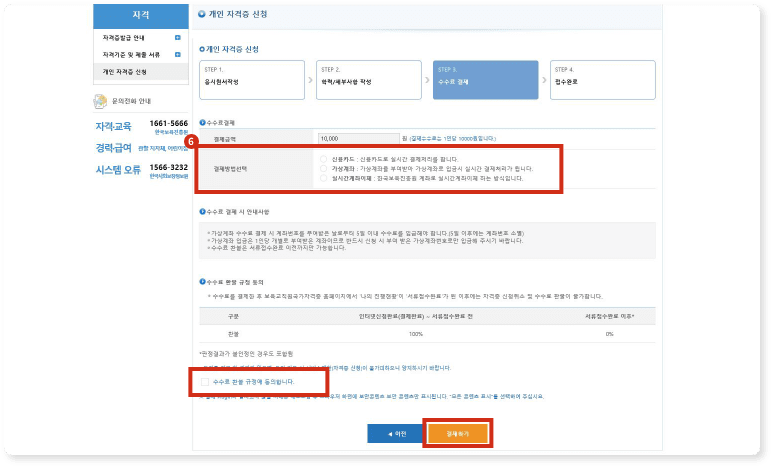Click the 서류접수완료 이후 column header
Screen dimensions: 772x467
click(610, 316)
